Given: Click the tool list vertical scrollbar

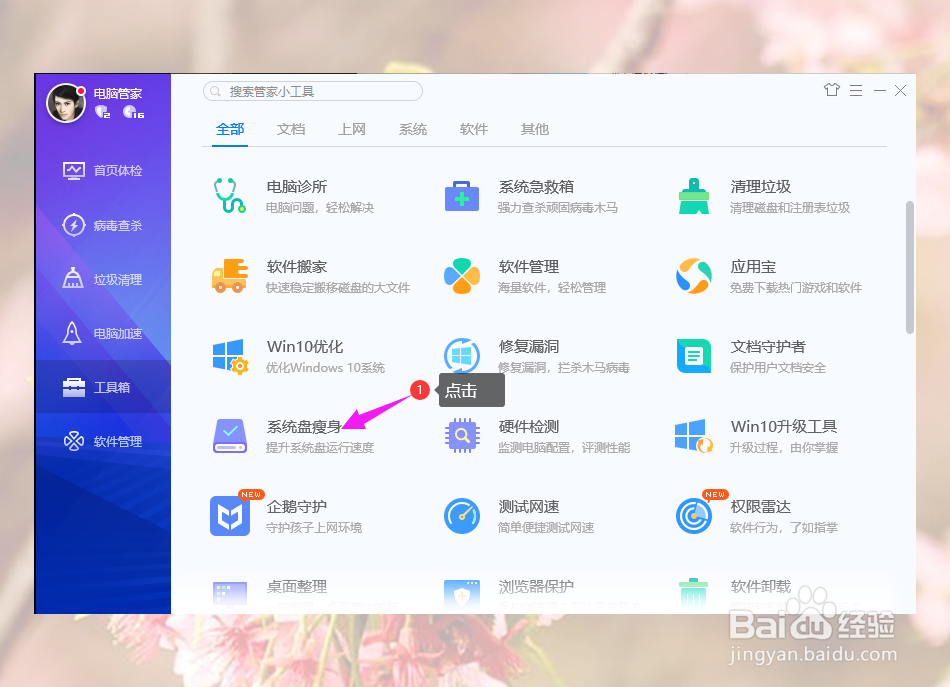Looking at the screenshot, I should point(909,267).
